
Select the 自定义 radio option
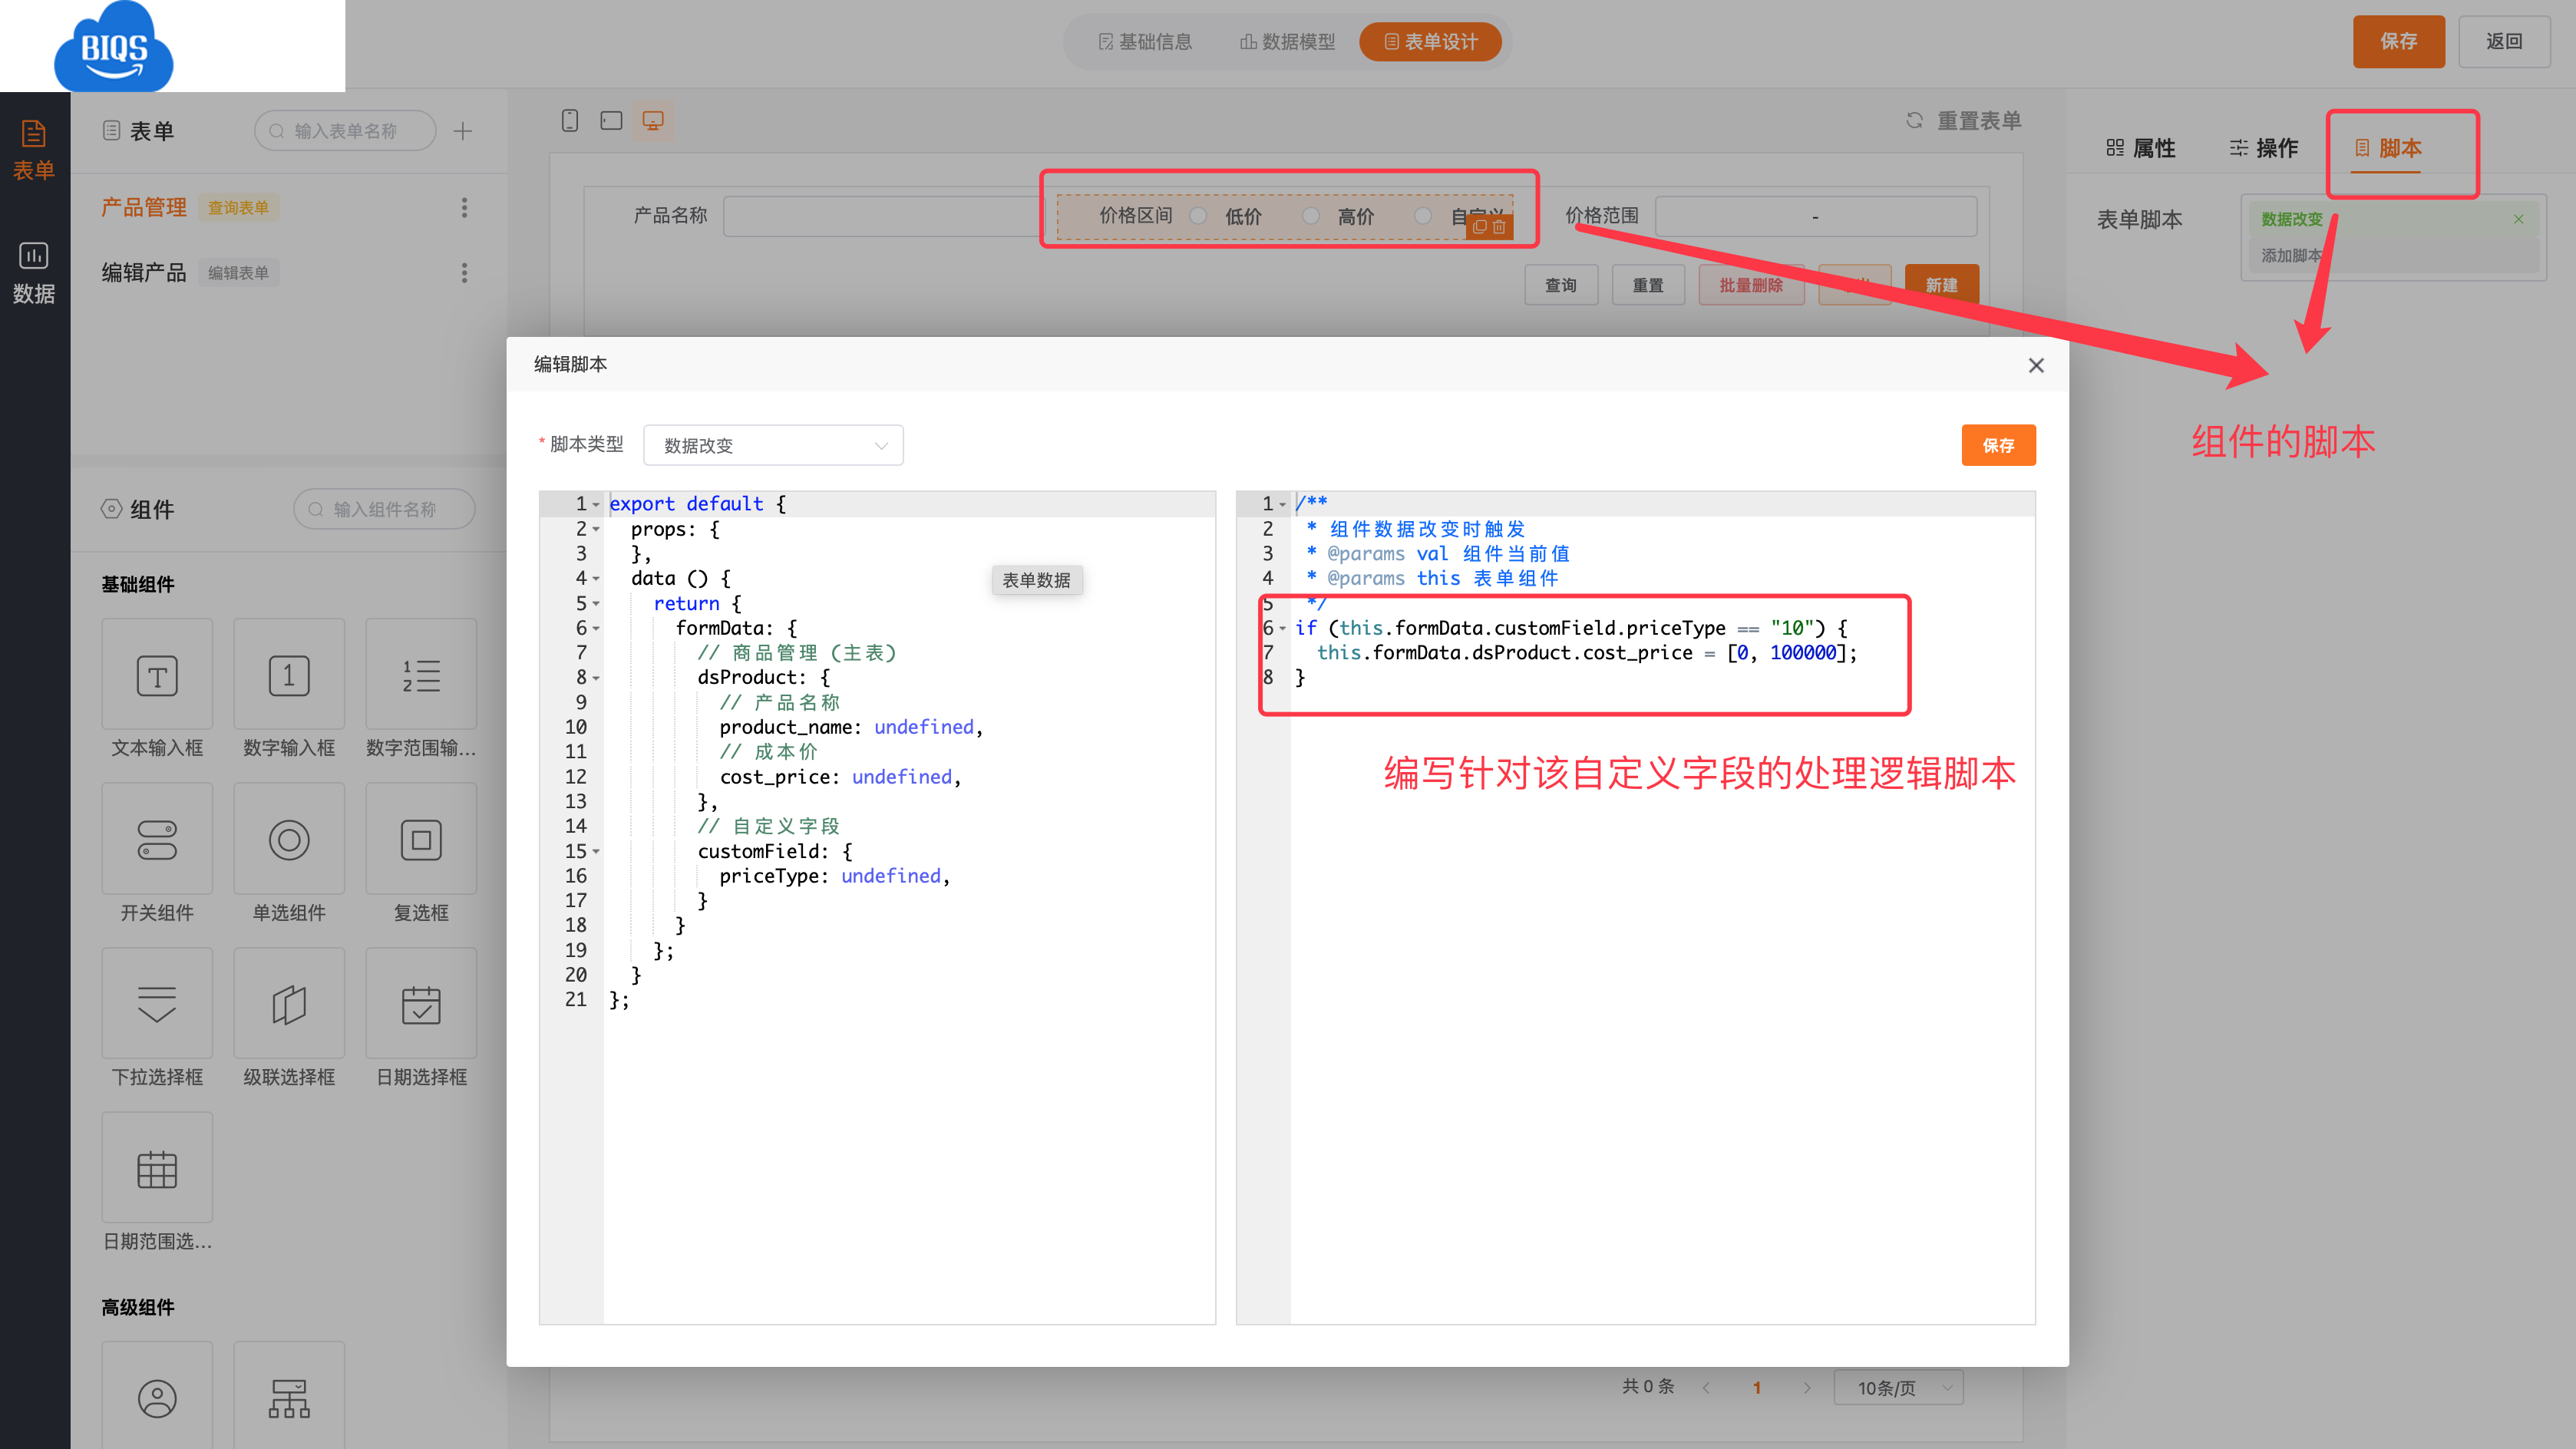coord(1423,216)
